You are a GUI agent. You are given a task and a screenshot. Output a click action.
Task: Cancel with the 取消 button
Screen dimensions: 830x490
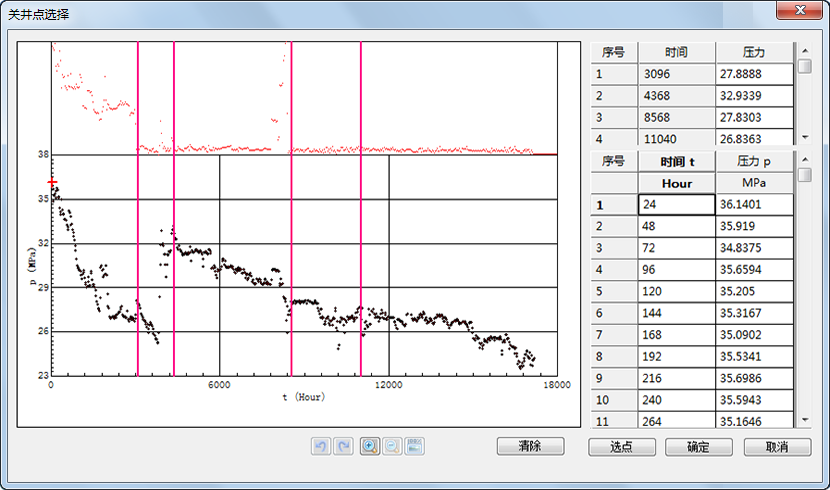click(777, 447)
